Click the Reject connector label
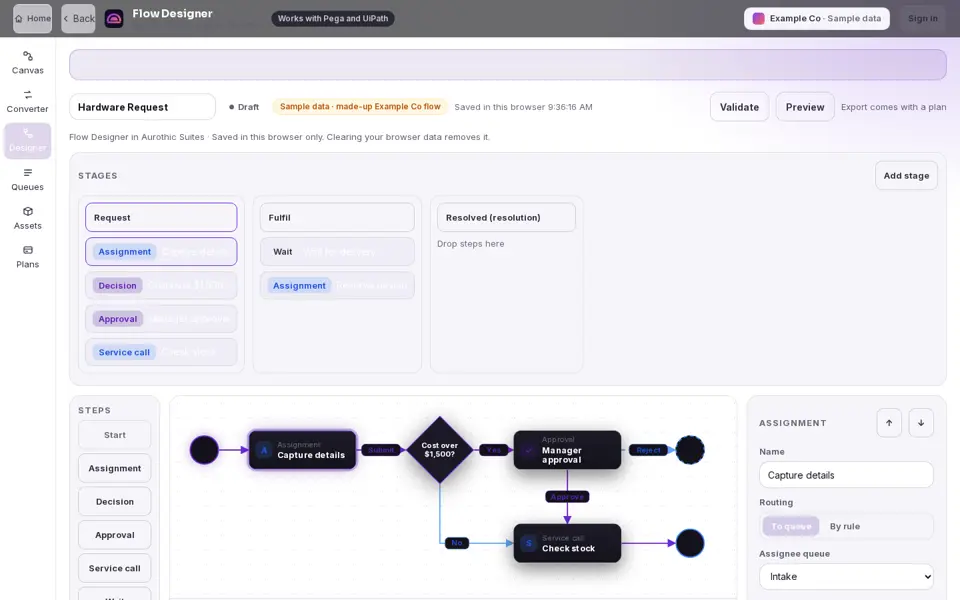Screen dimensions: 960x600 [x=648, y=450]
